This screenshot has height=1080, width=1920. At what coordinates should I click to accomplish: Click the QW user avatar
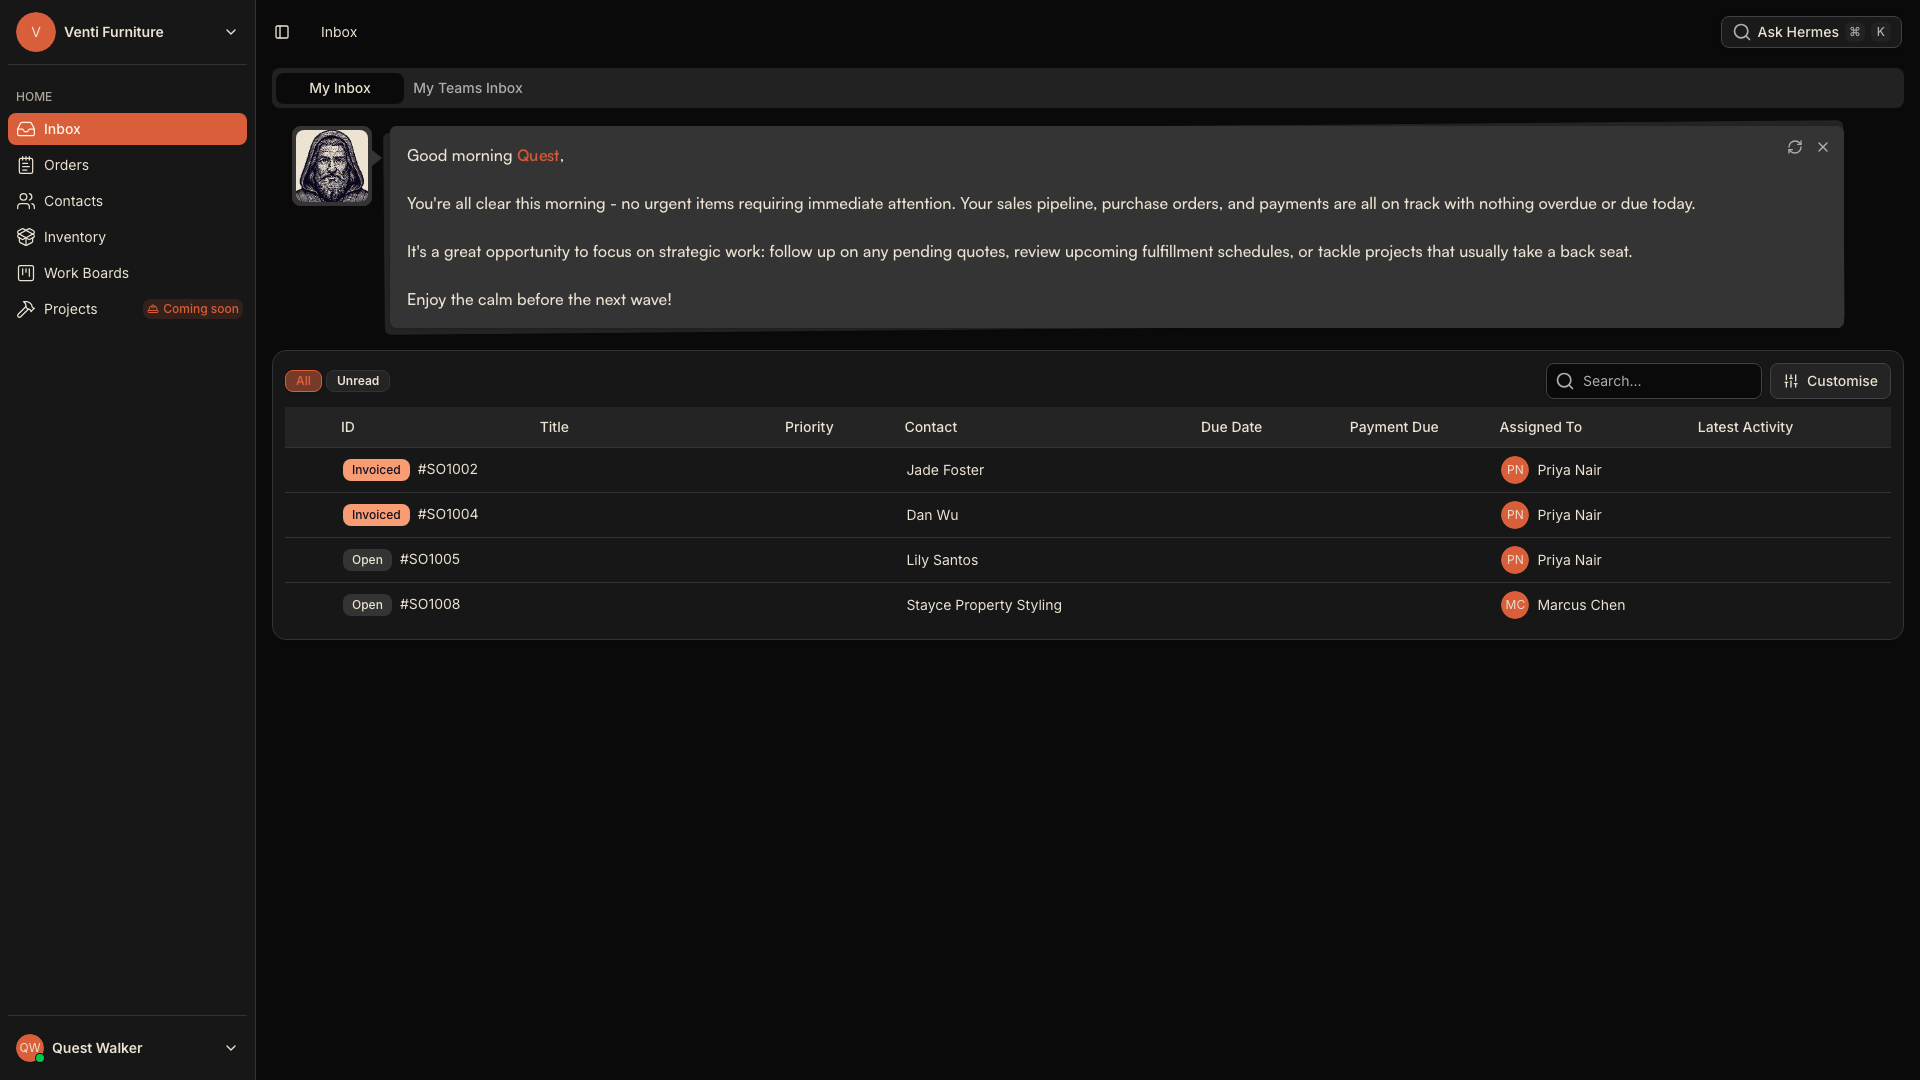[x=30, y=1048]
